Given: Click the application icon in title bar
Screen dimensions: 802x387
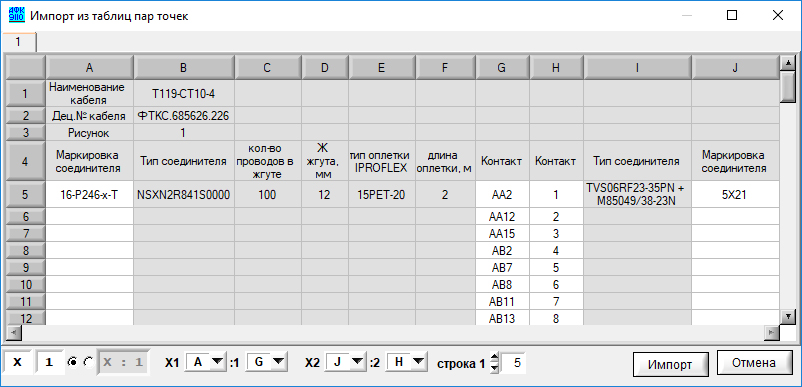Looking at the screenshot, I should click(17, 15).
